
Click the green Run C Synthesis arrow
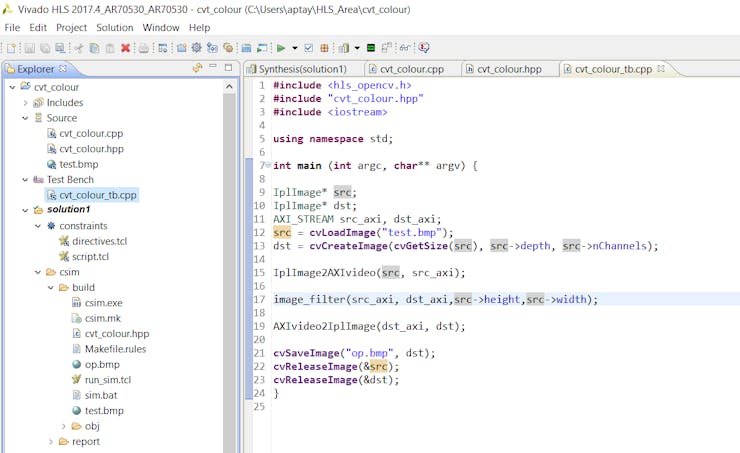tap(281, 48)
